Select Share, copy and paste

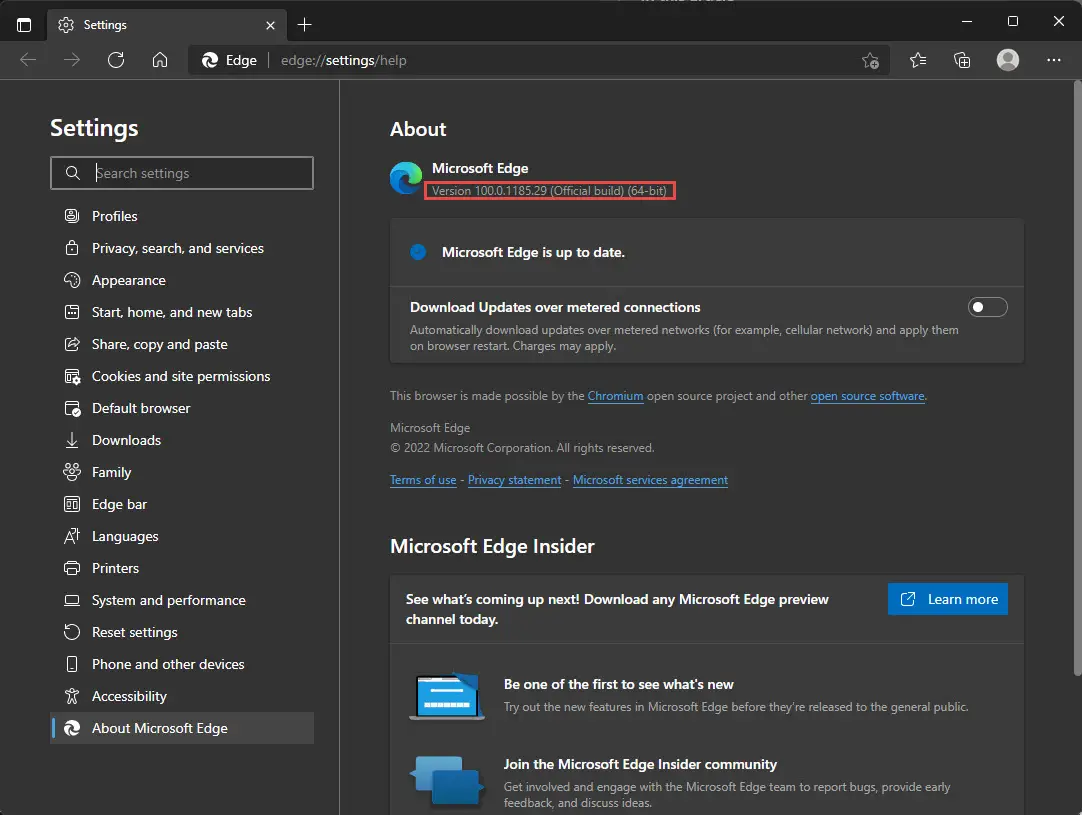(182, 344)
